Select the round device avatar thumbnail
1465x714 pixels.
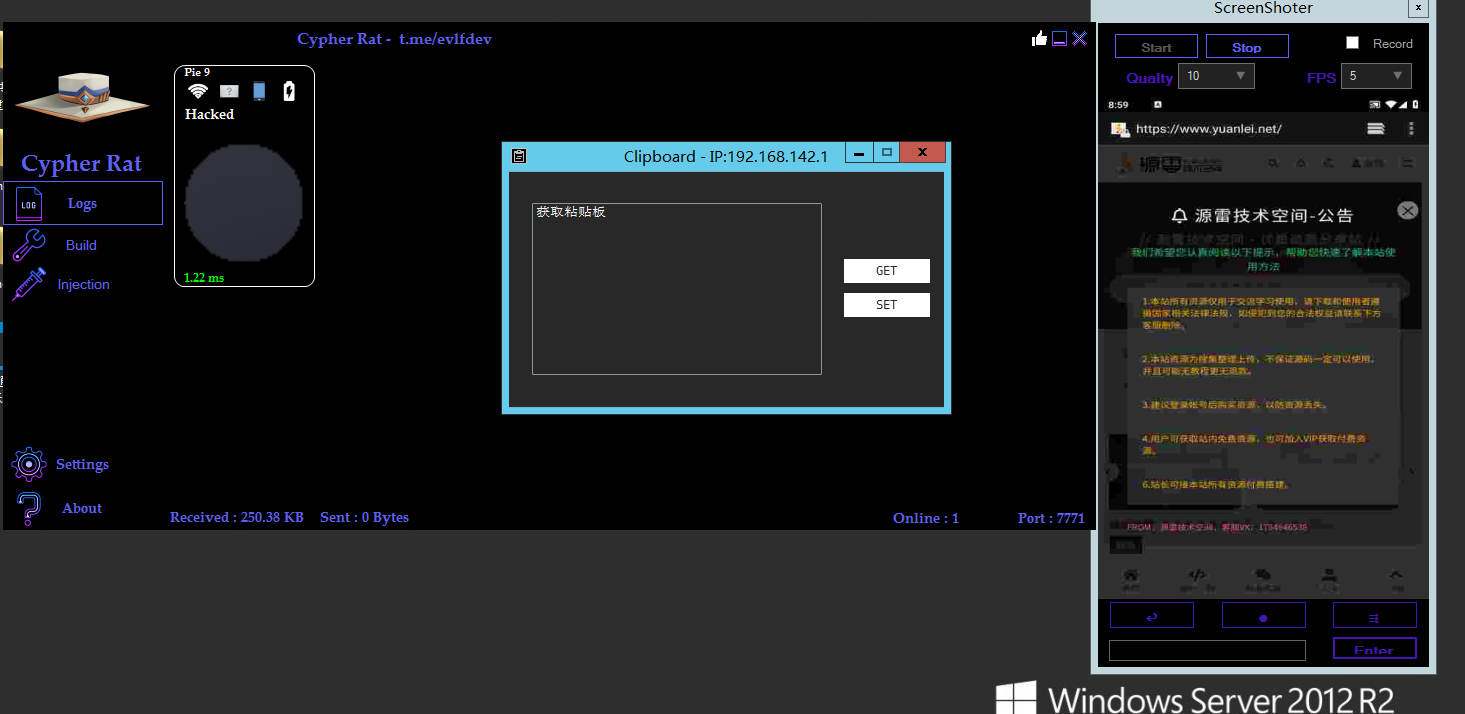(244, 204)
